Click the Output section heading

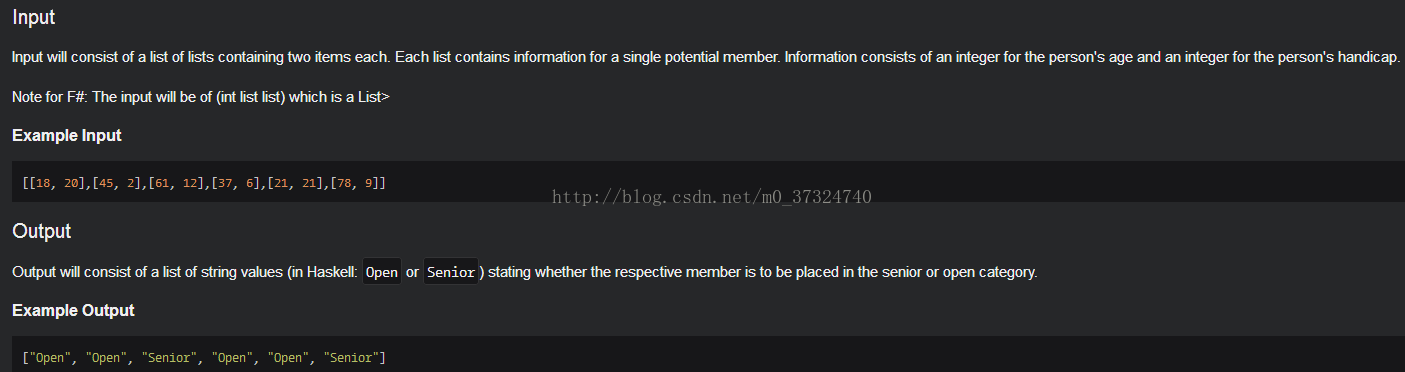point(41,231)
